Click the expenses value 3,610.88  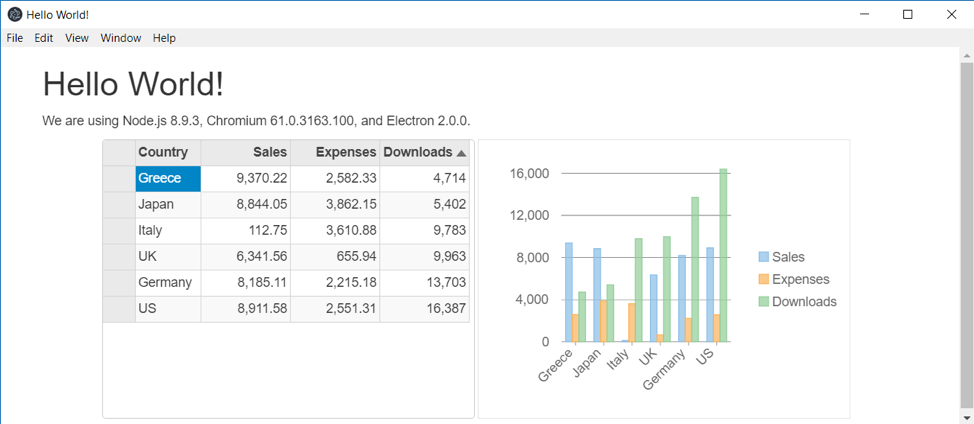click(335, 231)
